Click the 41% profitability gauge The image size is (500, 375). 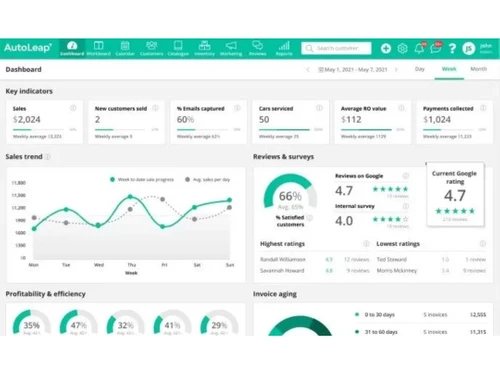172,323
